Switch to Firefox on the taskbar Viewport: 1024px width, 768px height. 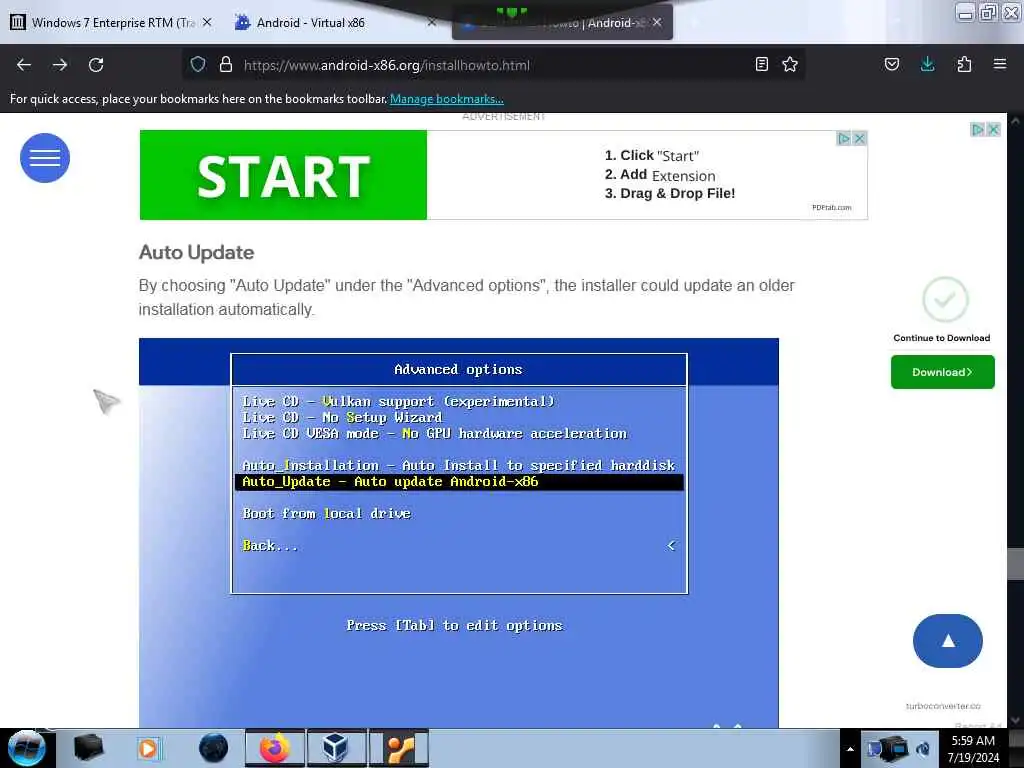click(275, 748)
